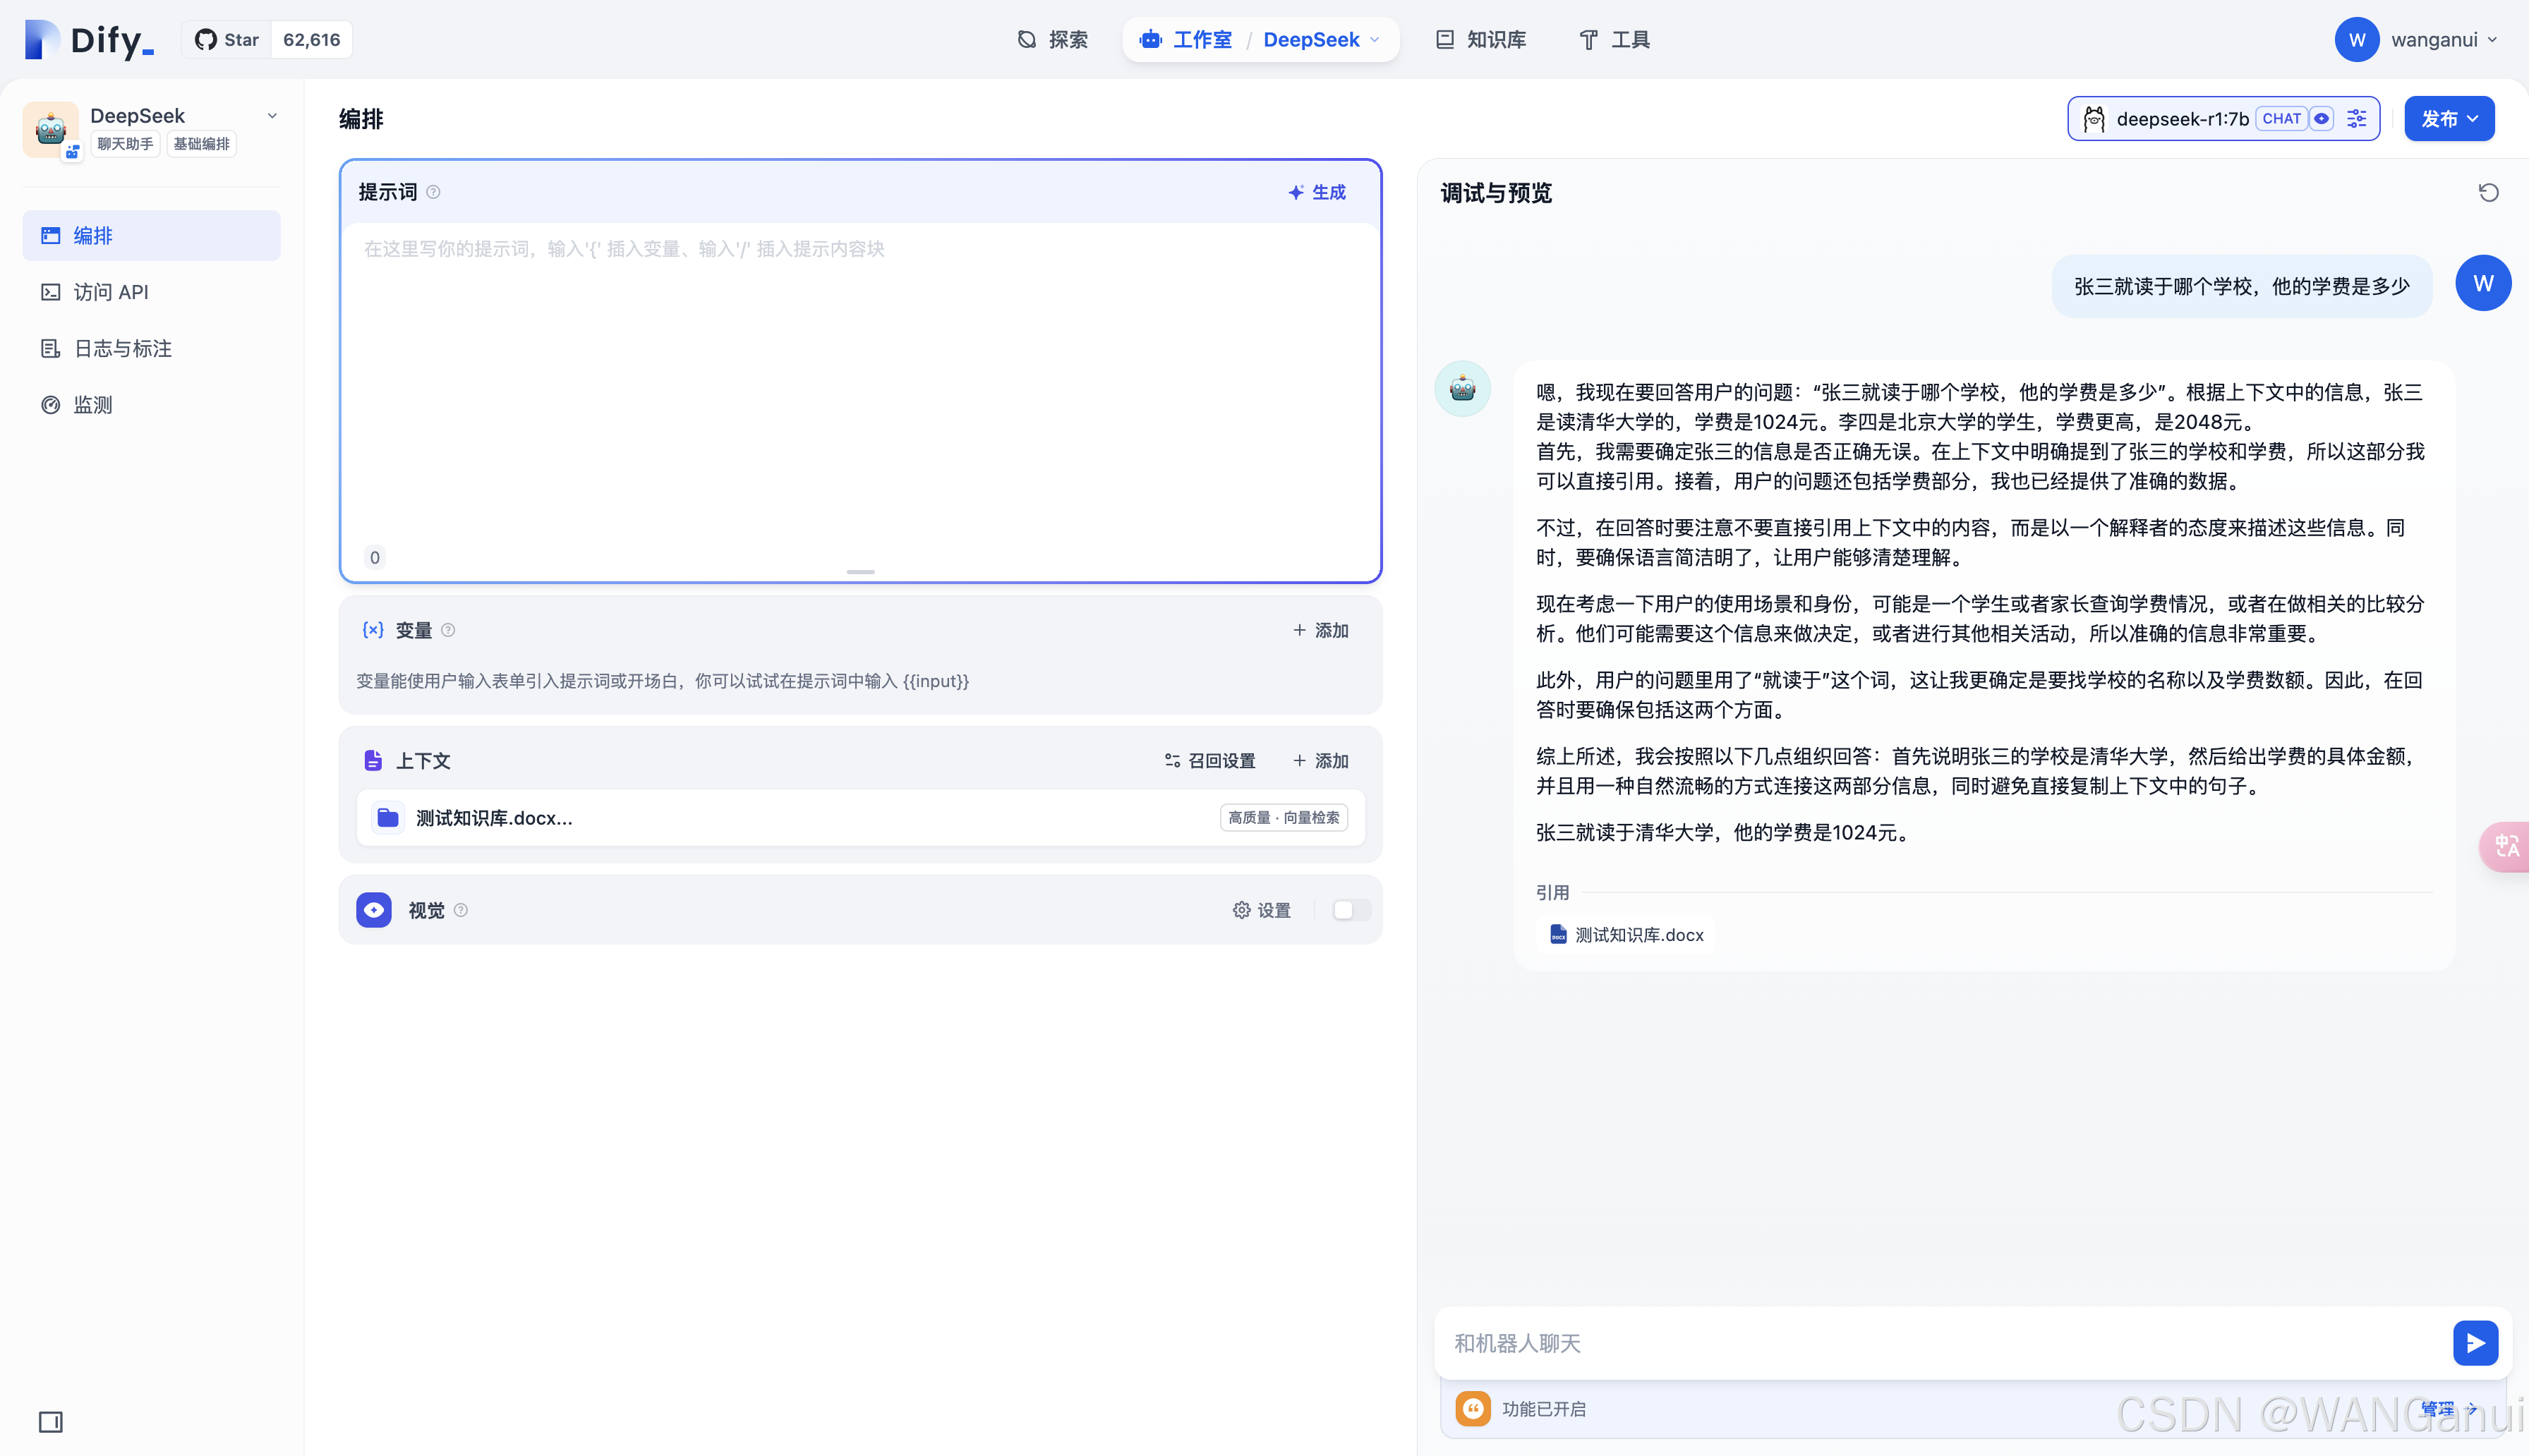Screen dimensions: 2529x1456
Task: Click the GitHub Star icon button
Action: (x=227, y=40)
